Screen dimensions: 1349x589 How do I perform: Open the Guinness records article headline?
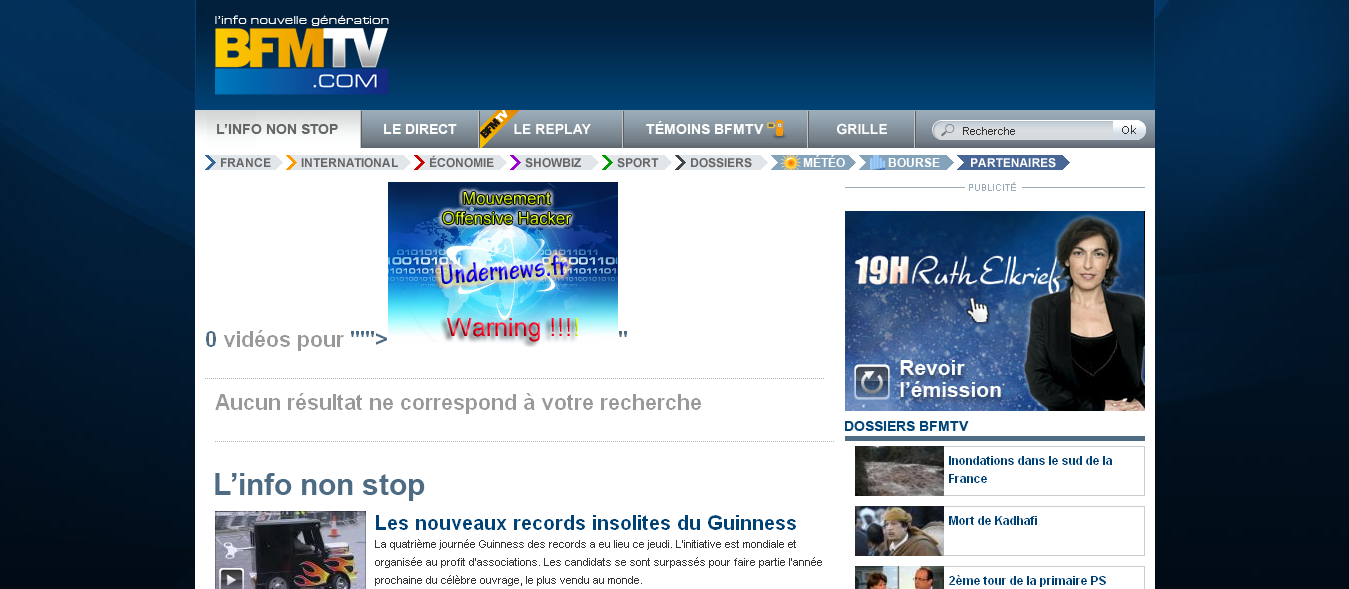pyautogui.click(x=585, y=523)
